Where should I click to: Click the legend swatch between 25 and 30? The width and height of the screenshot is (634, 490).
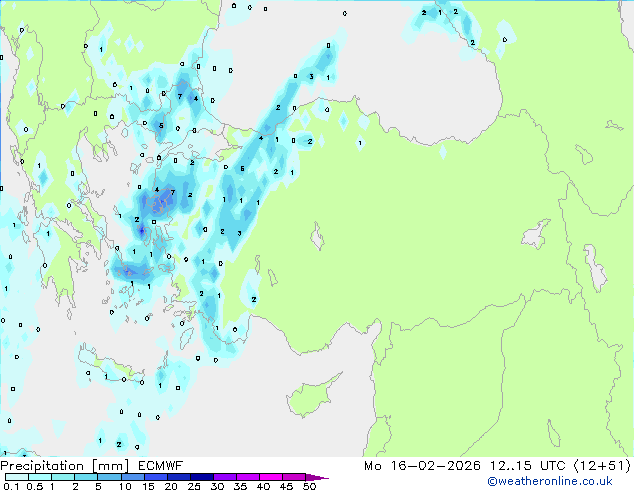[x=202, y=477]
